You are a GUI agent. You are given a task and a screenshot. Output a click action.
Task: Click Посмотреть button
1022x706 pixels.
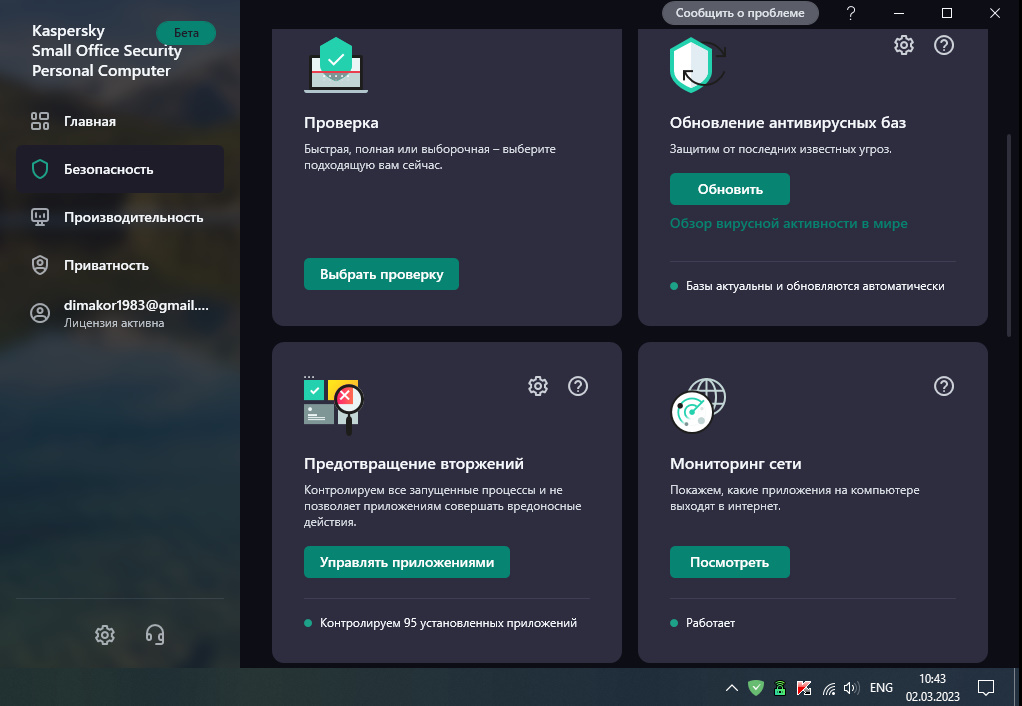pos(729,562)
